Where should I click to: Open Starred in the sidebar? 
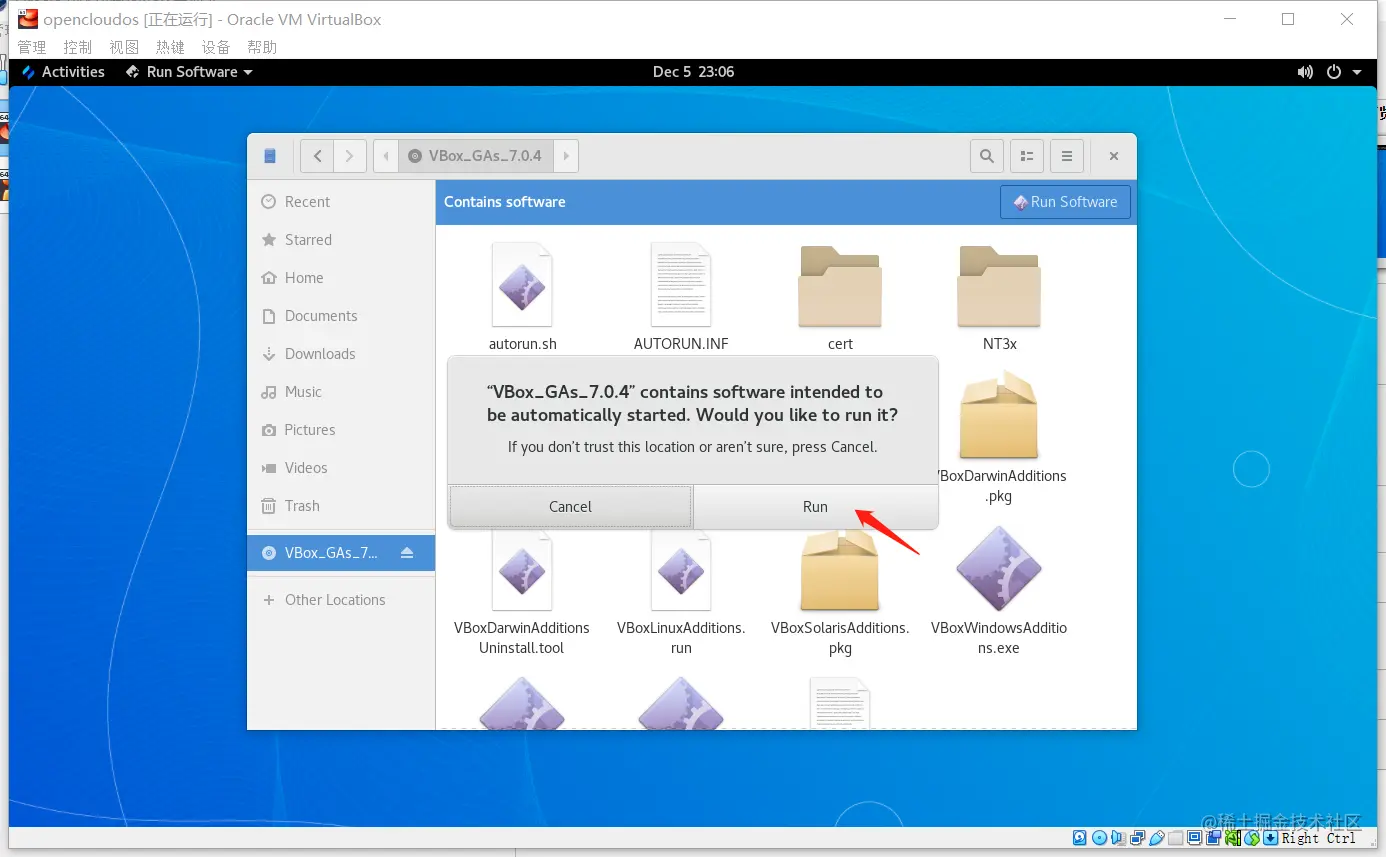pos(341,240)
